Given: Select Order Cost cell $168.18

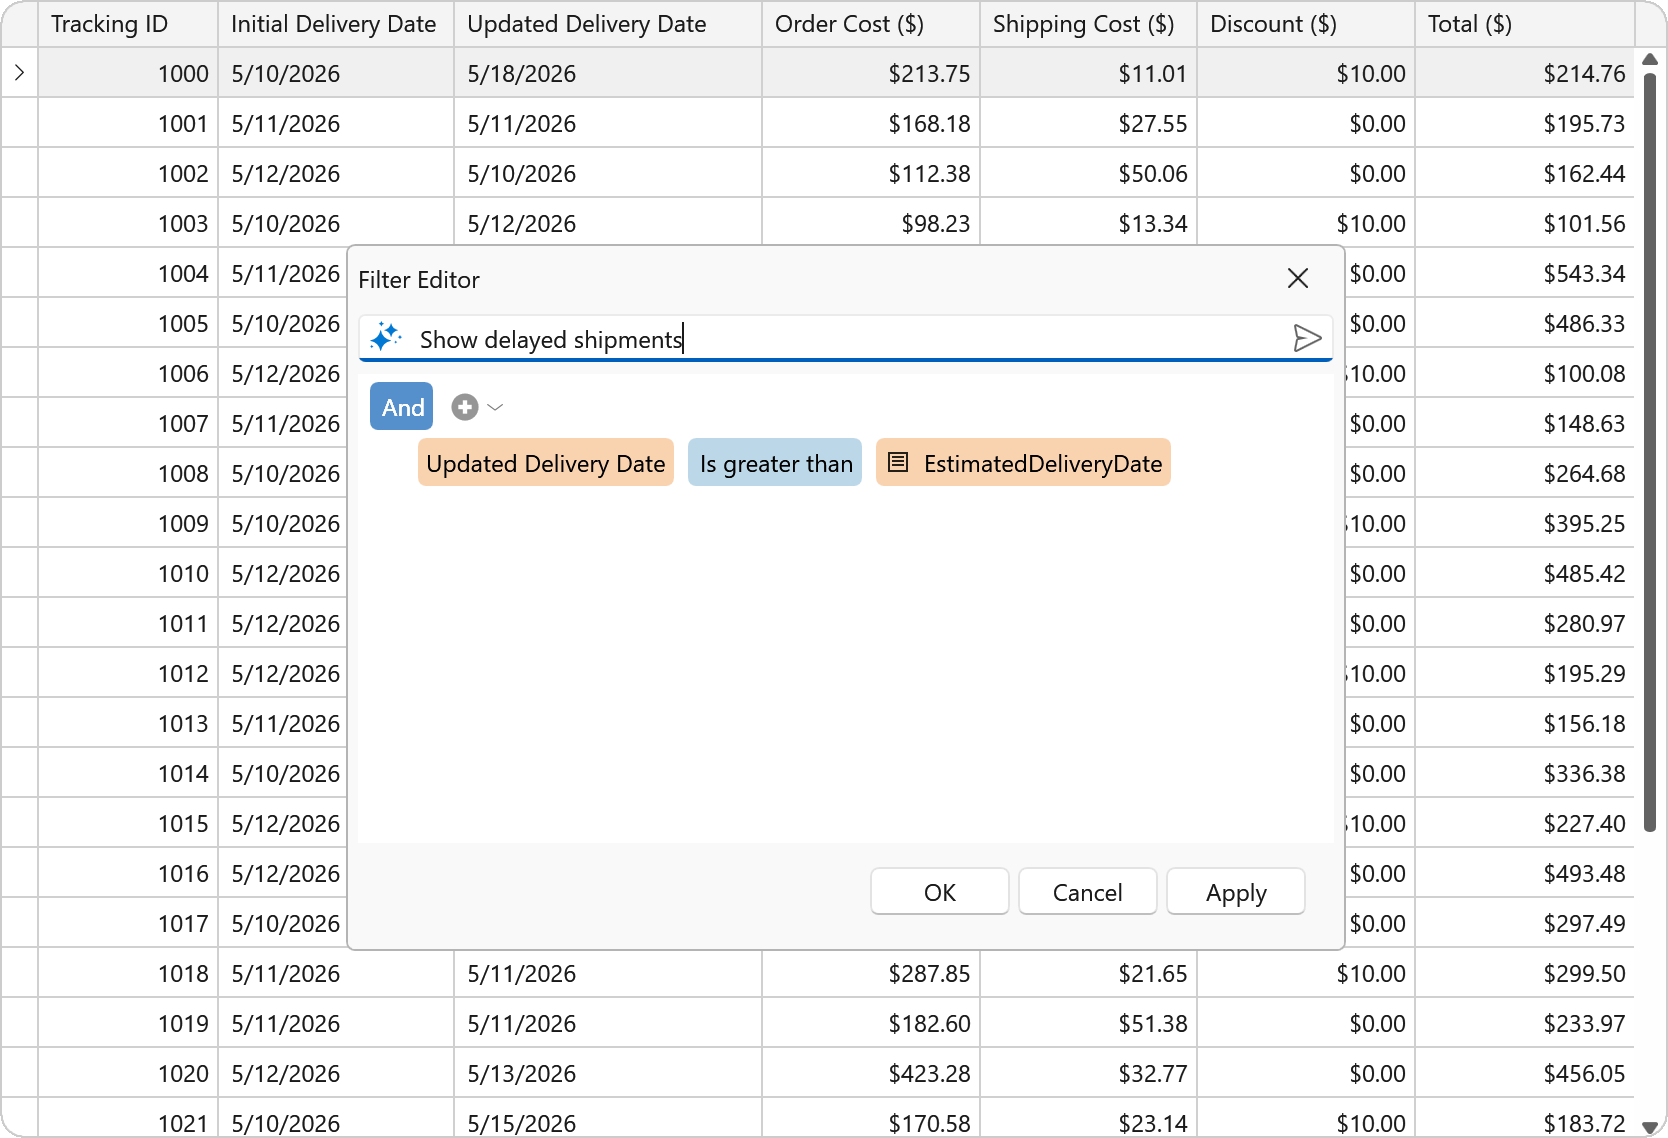Looking at the screenshot, I should (x=871, y=123).
